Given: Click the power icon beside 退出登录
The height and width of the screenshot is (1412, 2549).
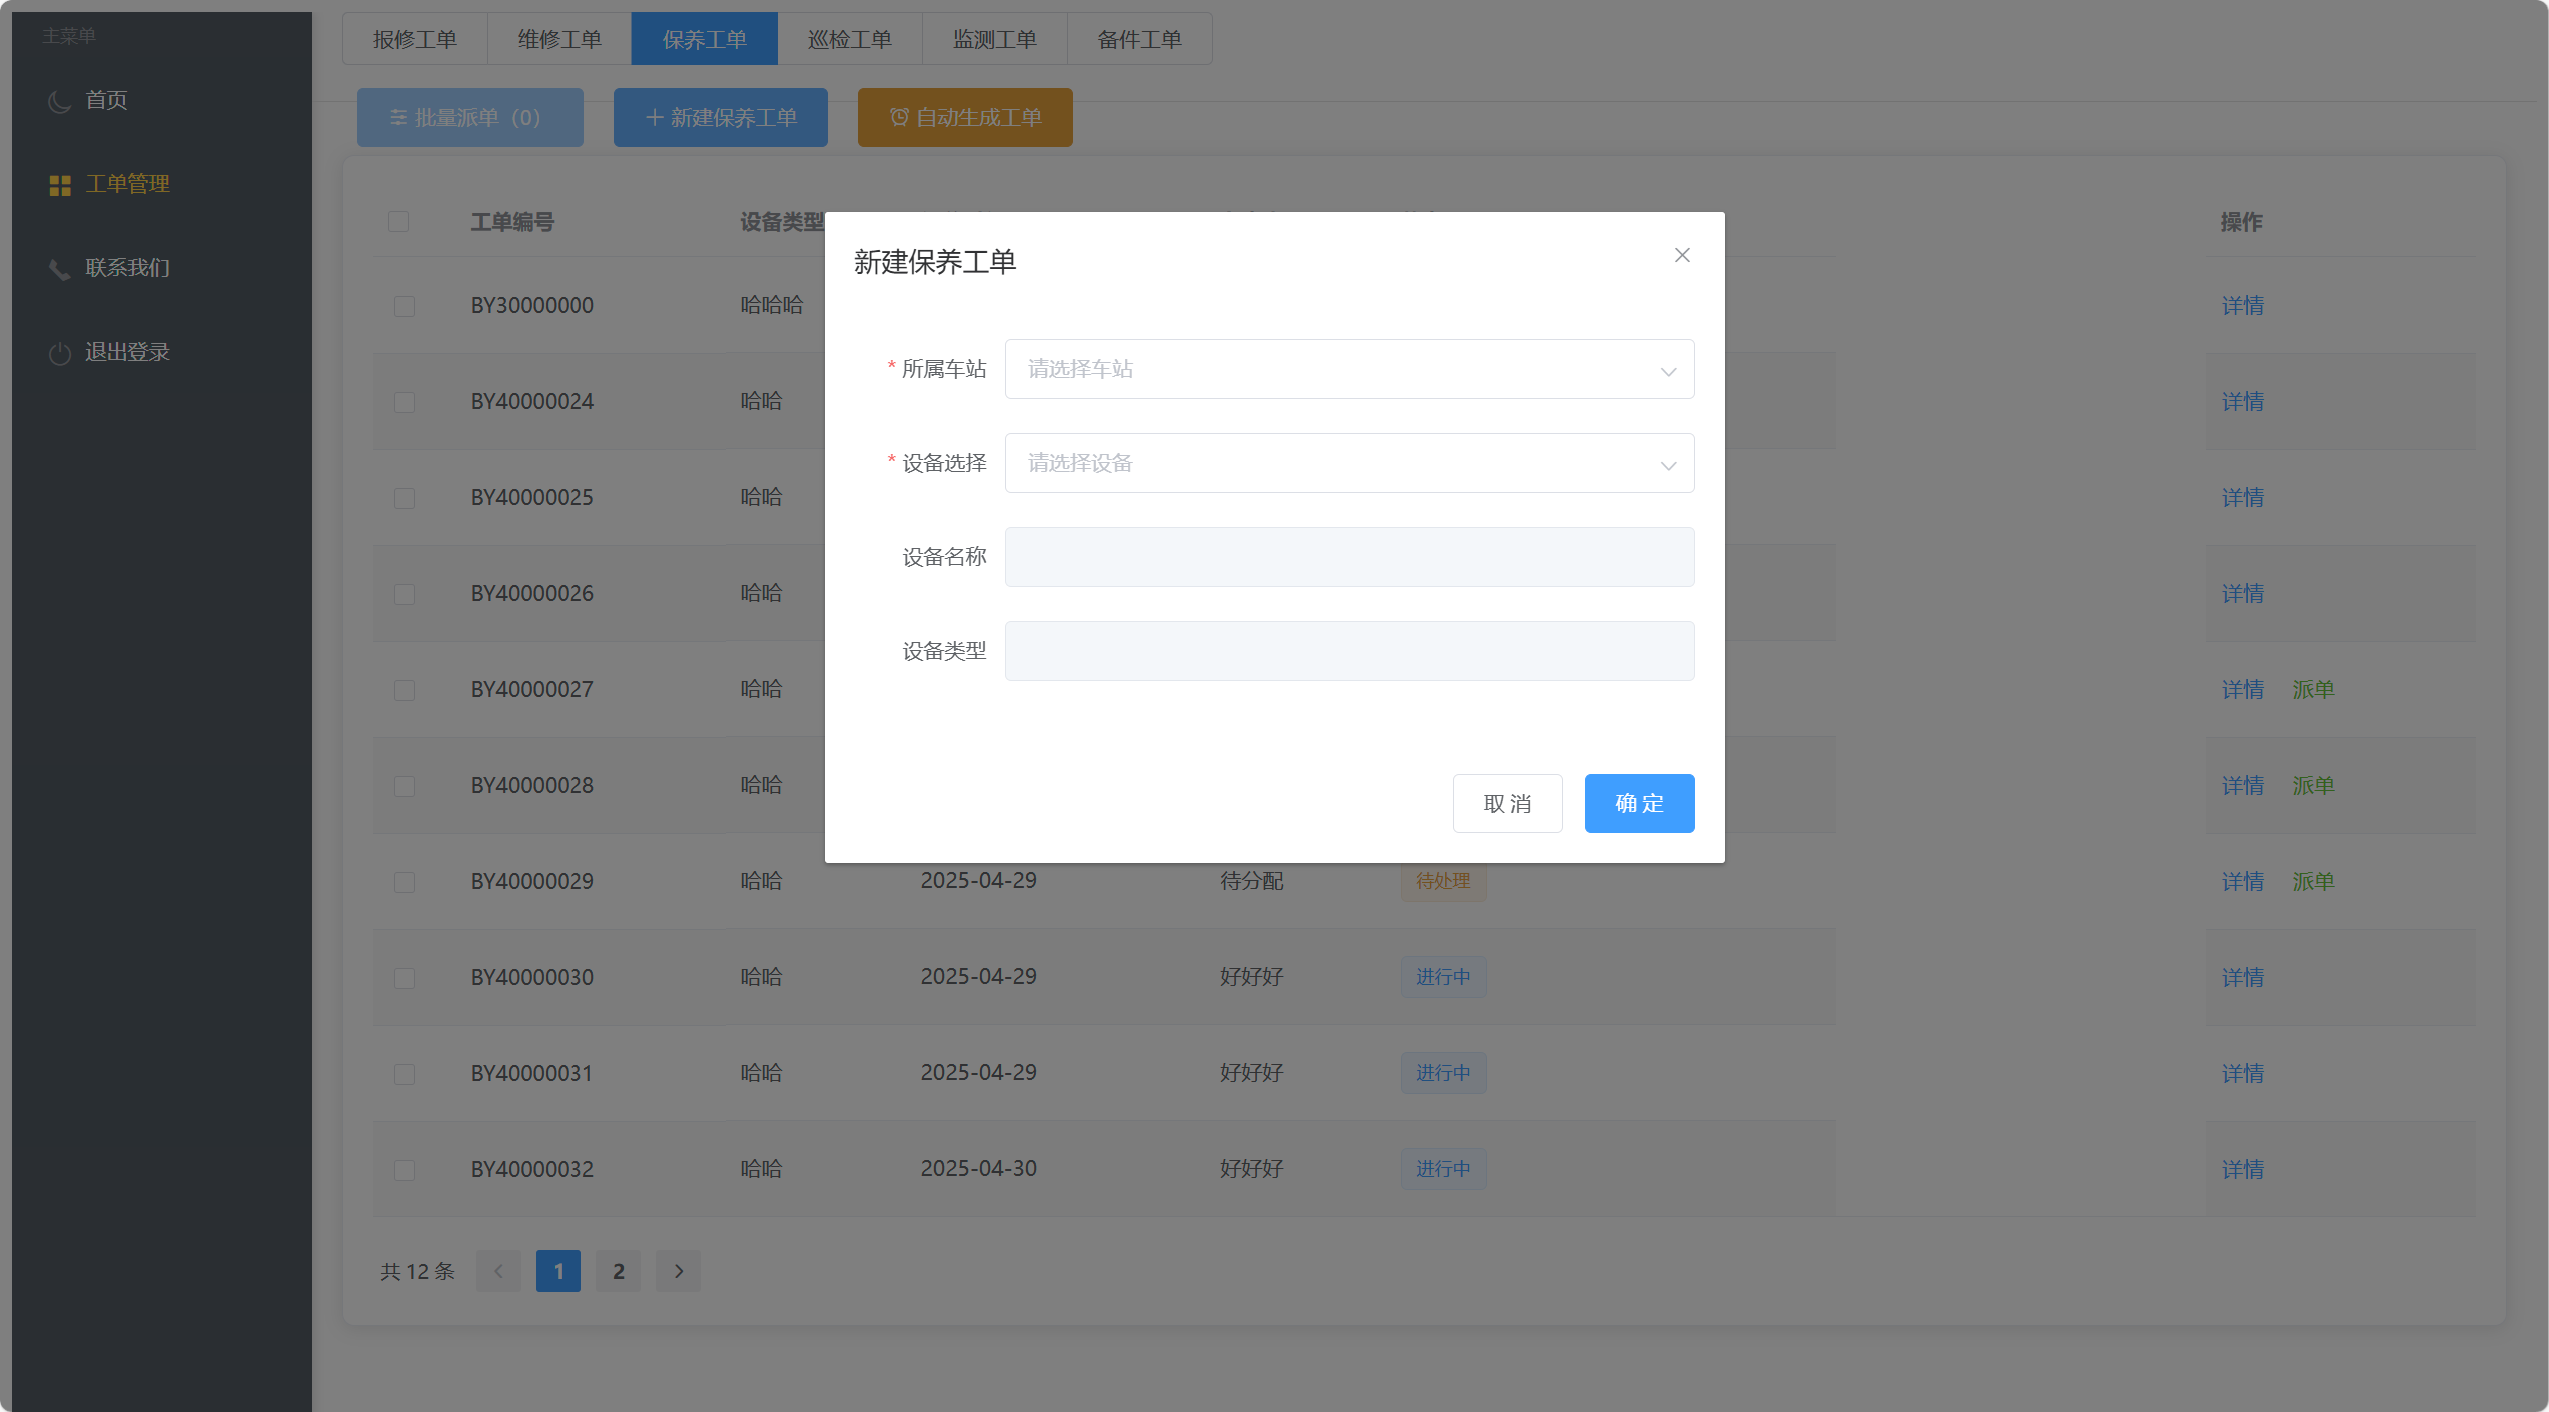Looking at the screenshot, I should [x=59, y=353].
